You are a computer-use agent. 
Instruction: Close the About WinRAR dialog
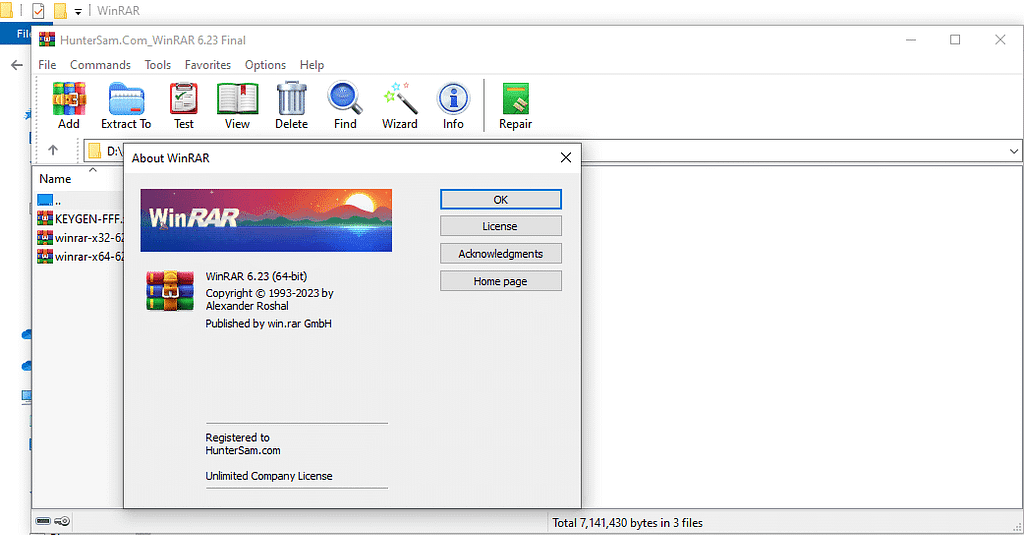(x=566, y=157)
